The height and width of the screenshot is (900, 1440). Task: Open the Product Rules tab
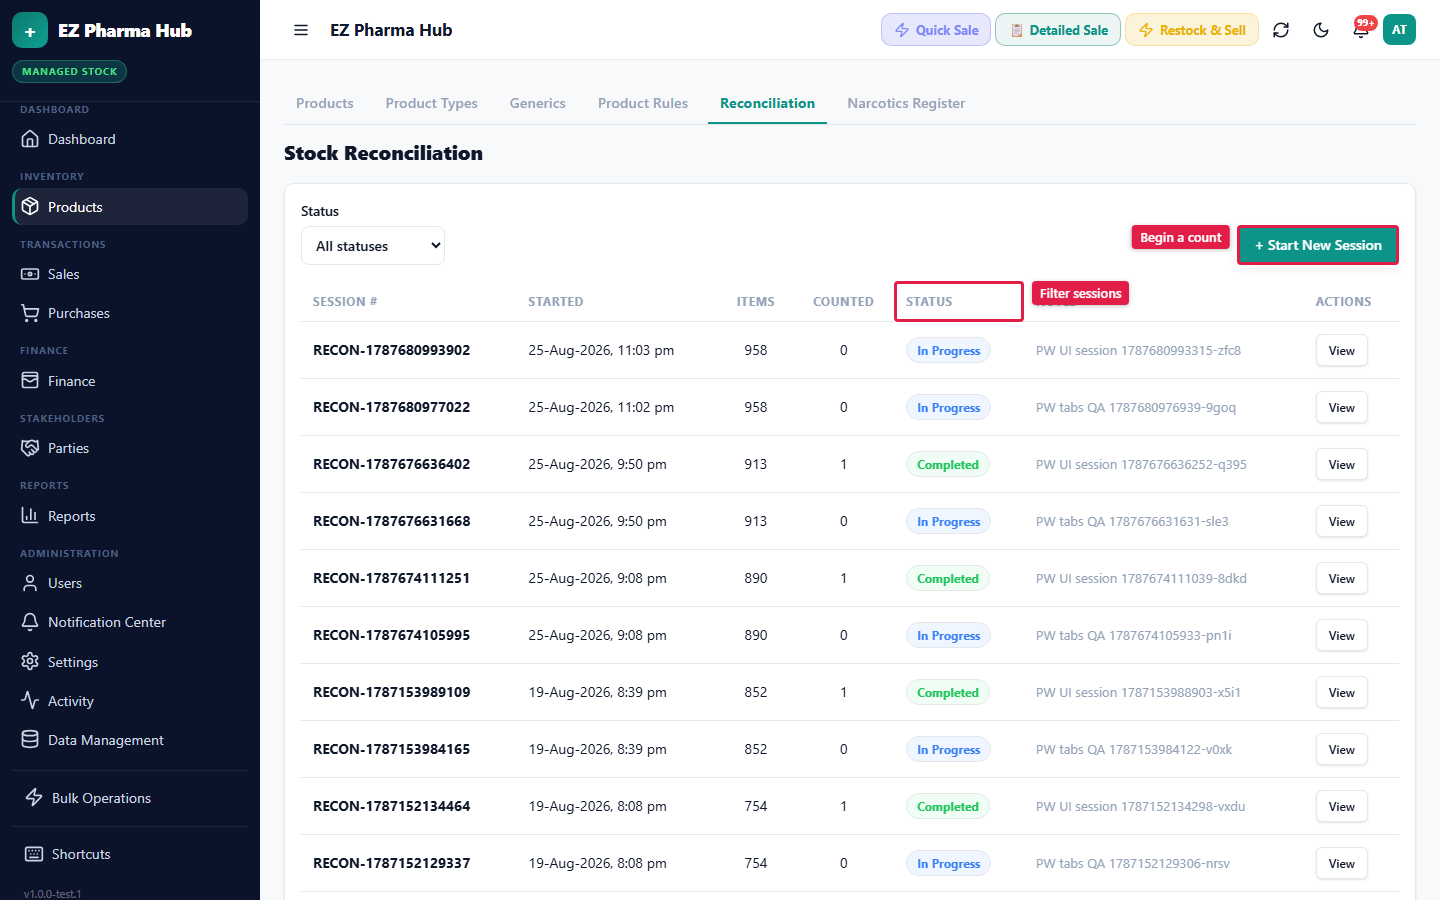[643, 103]
